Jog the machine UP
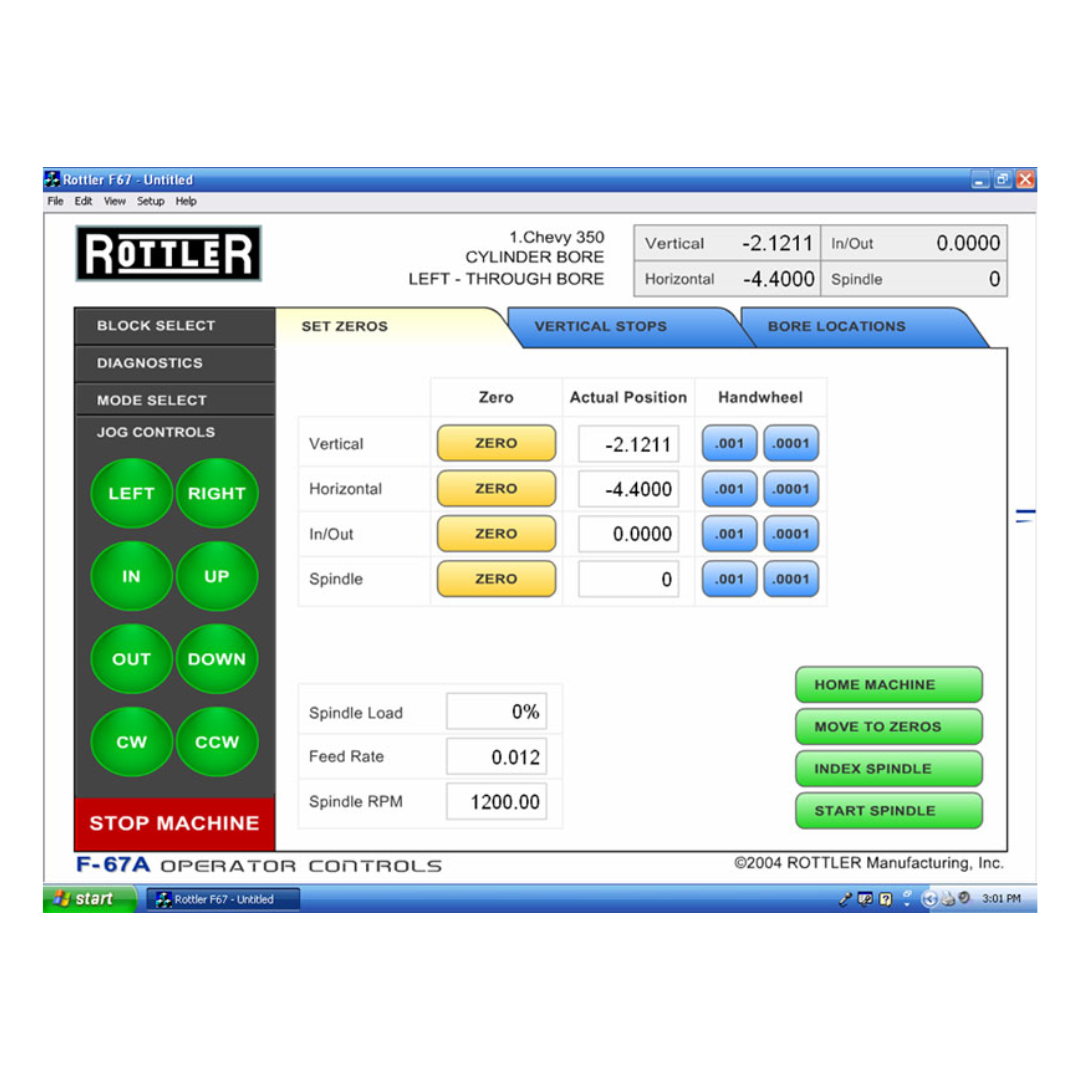The height and width of the screenshot is (1080, 1080). click(216, 576)
